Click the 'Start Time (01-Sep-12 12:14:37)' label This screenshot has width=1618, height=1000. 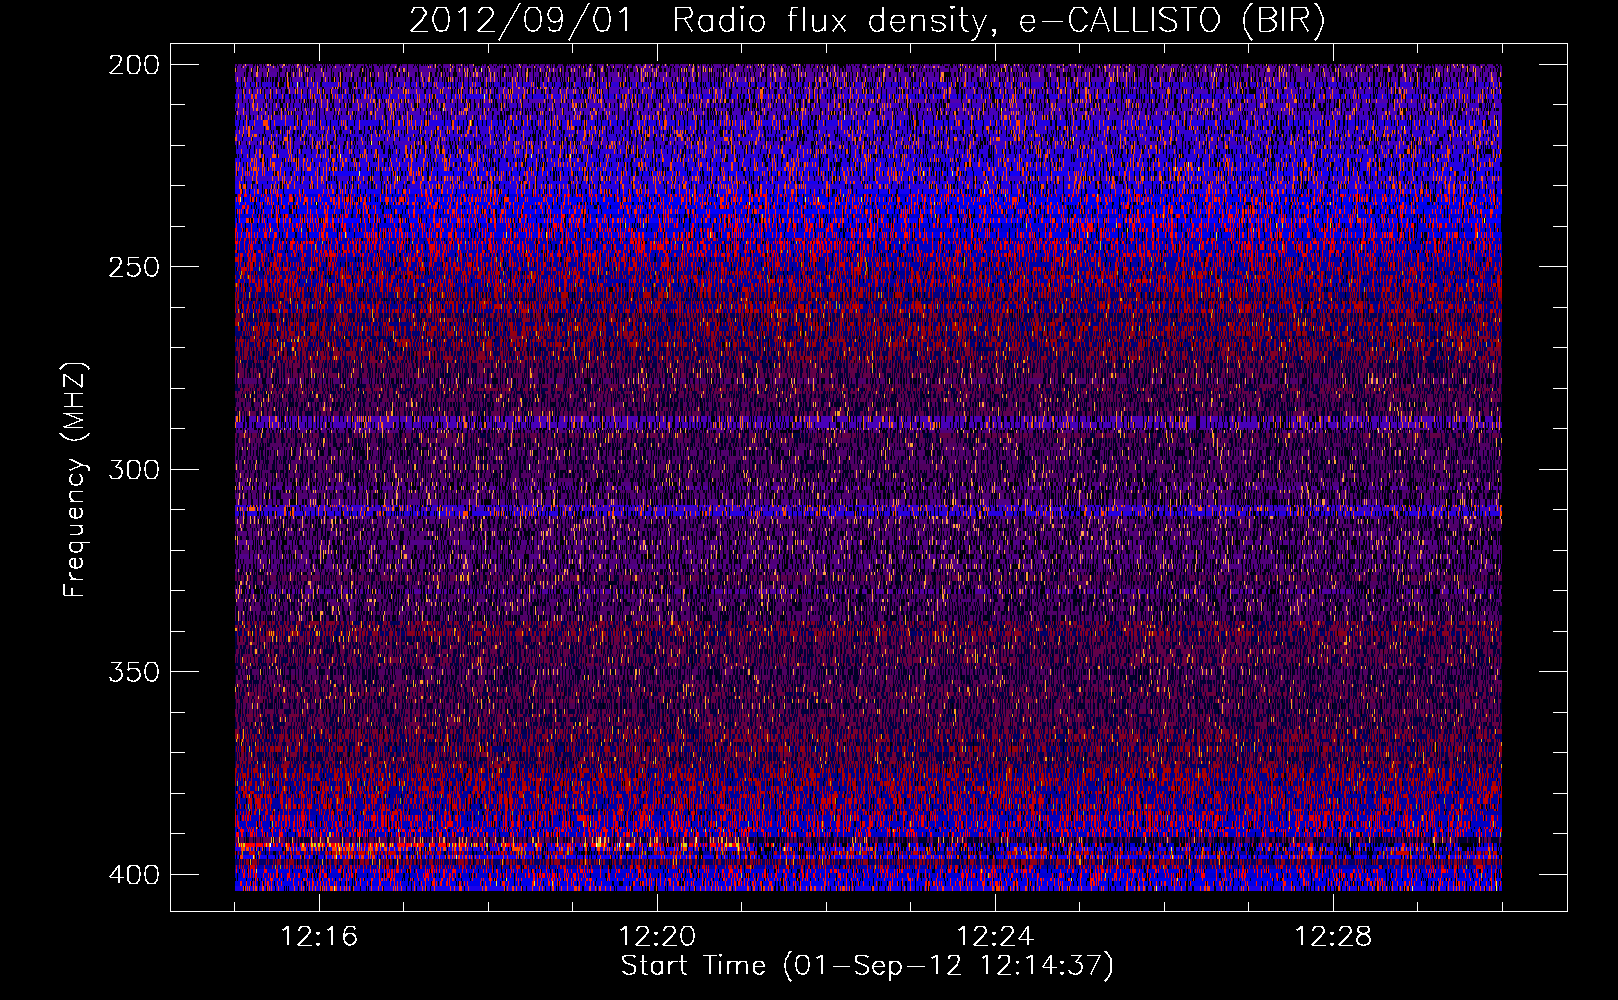[867, 966]
